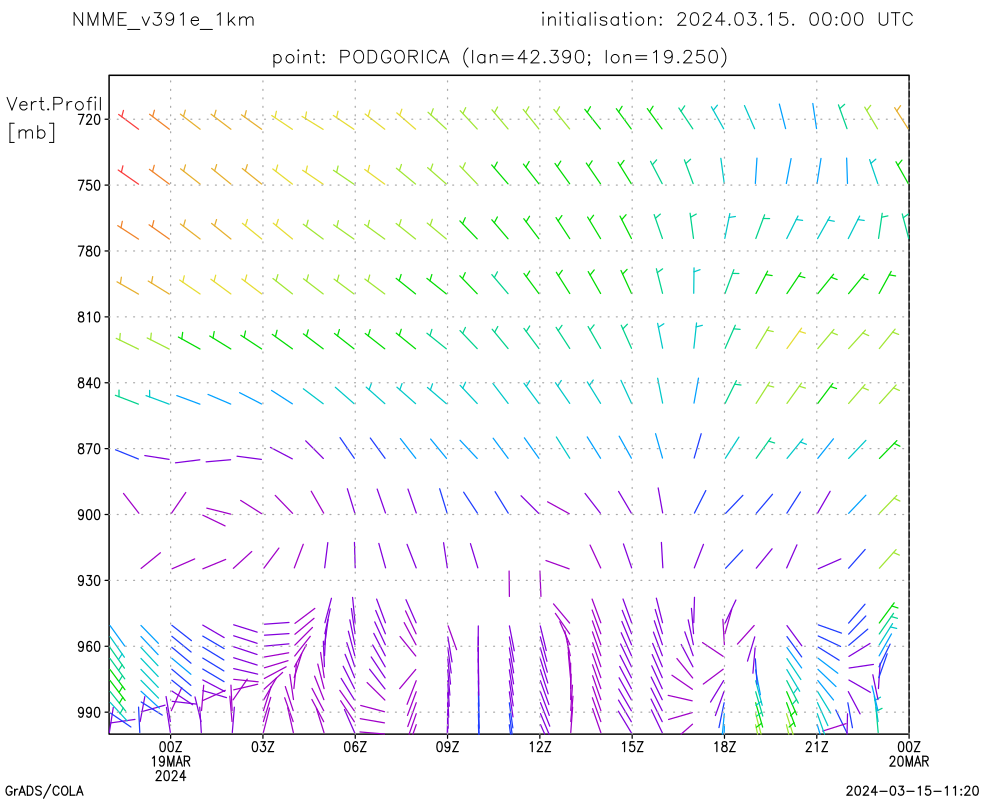The height and width of the screenshot is (800, 1000).
Task: Click the 990 pressure level label
Action: [89, 713]
